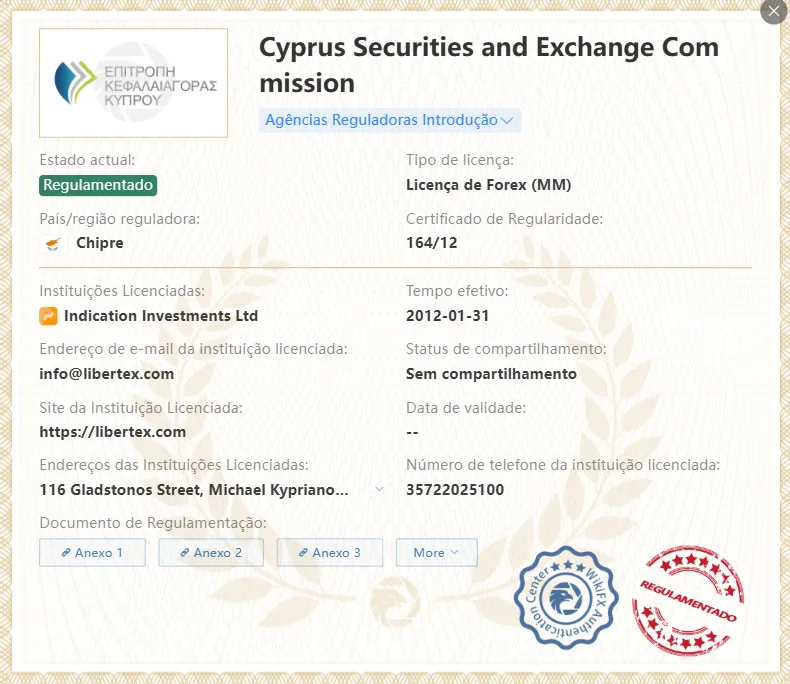The image size is (790, 684).
Task: Expand the 116 Gladstonos Street address
Action: [379, 489]
